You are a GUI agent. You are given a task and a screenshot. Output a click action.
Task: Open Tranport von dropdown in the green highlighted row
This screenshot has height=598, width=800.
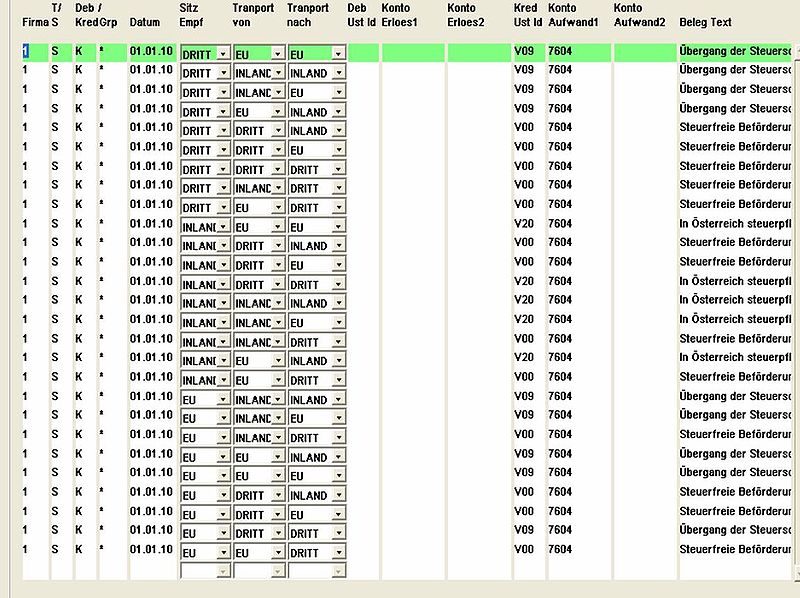coord(278,54)
